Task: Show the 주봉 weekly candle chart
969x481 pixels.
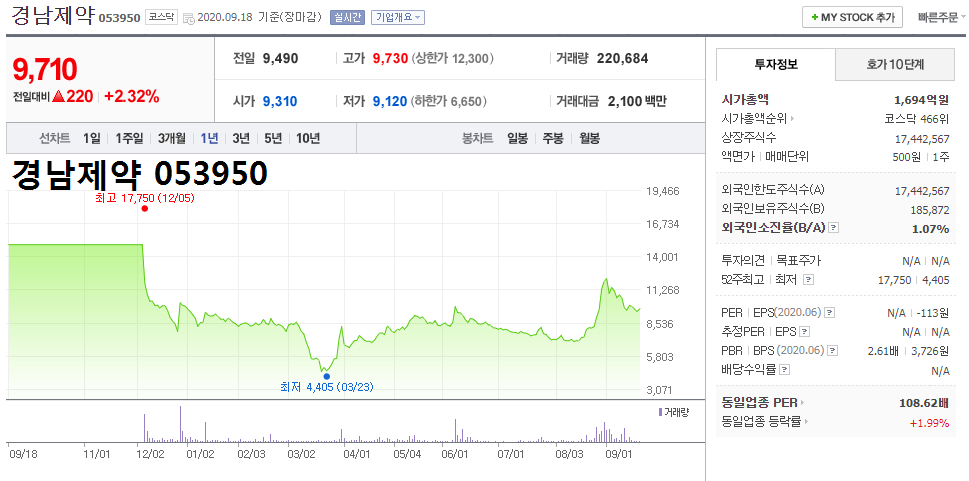Action: point(553,138)
